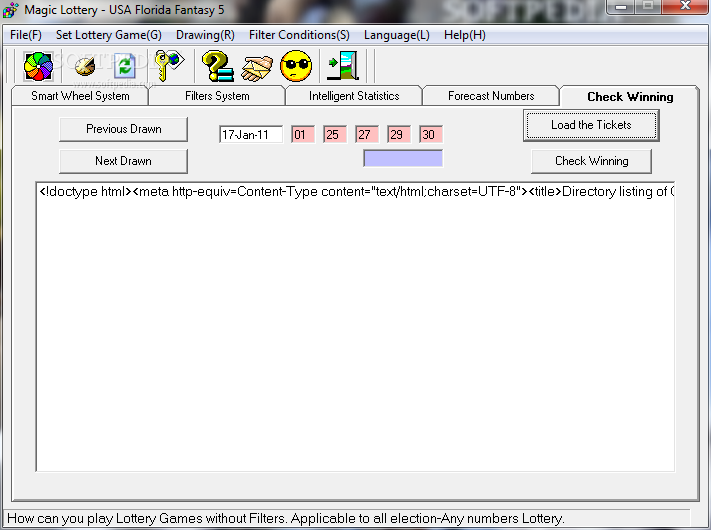Open the Language(L) menu
Image resolution: width=711 pixels, height=530 pixels.
coord(397,35)
